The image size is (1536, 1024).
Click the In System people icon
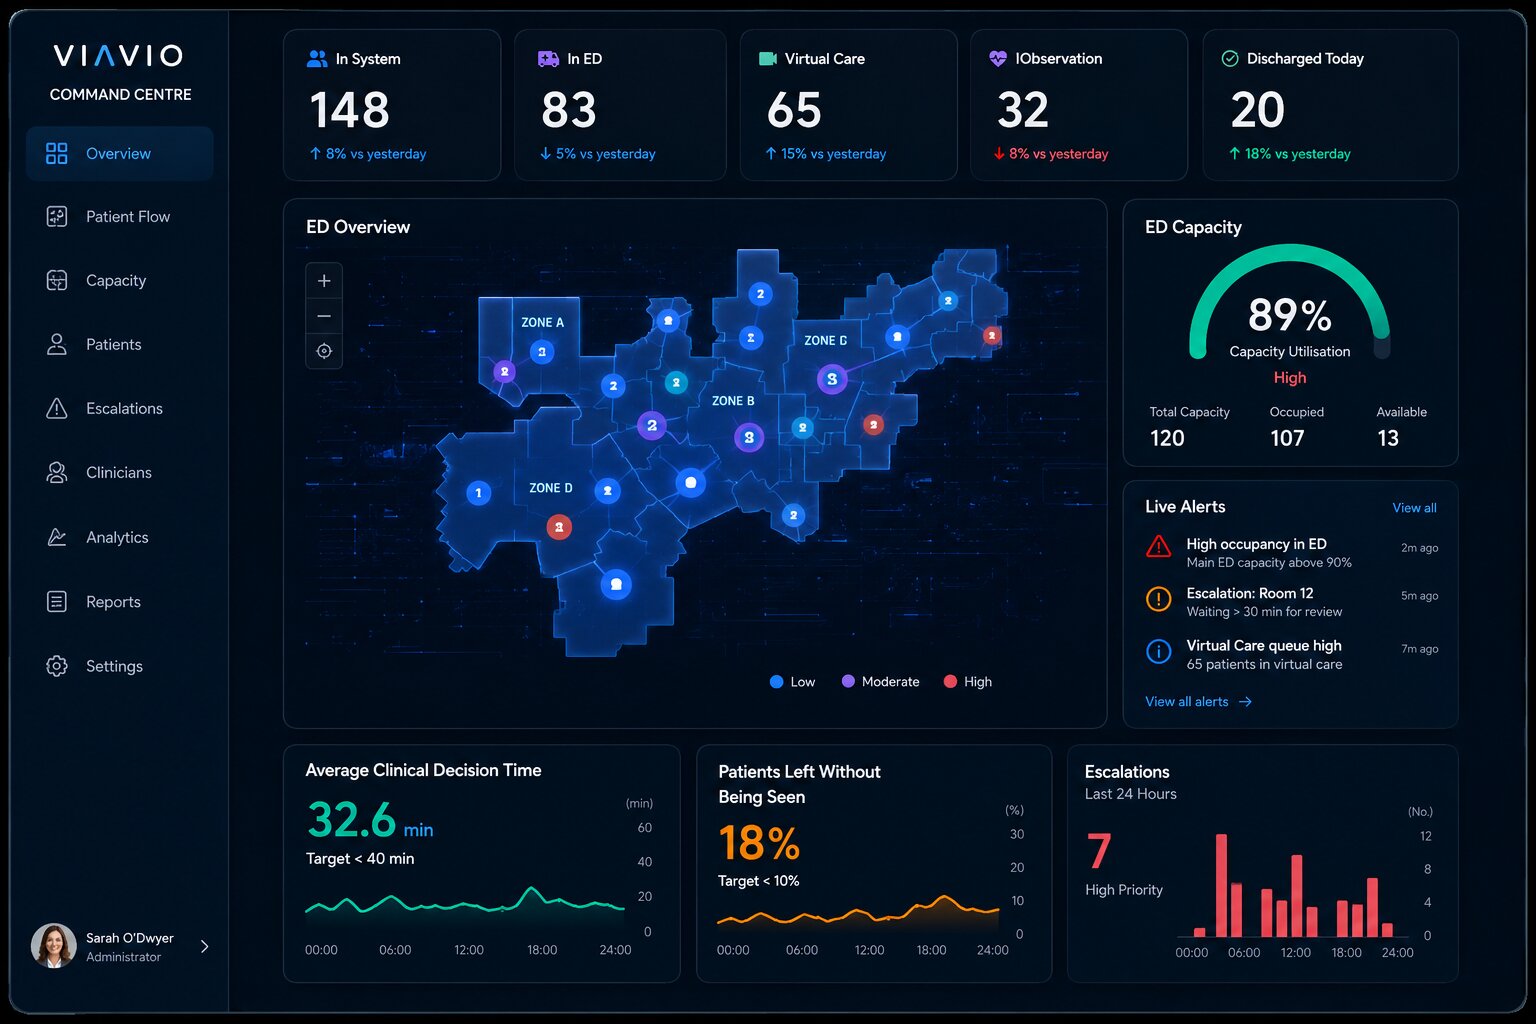coord(317,59)
